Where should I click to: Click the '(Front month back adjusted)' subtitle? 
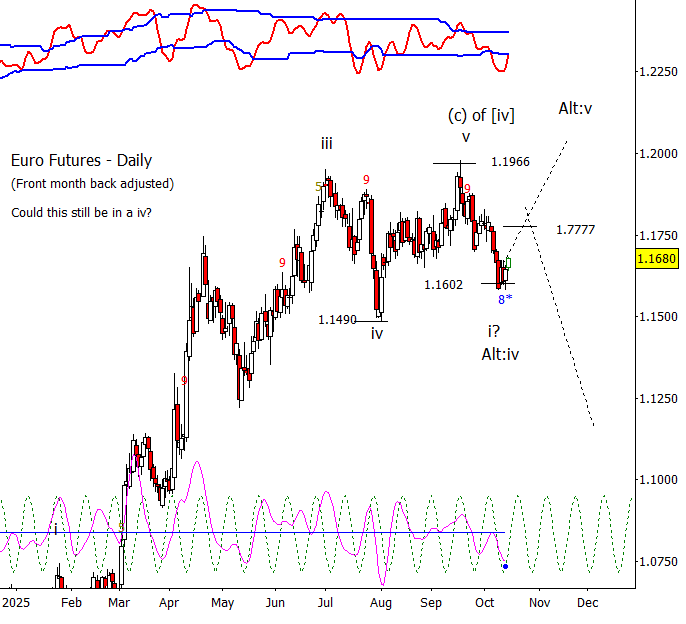click(92, 184)
